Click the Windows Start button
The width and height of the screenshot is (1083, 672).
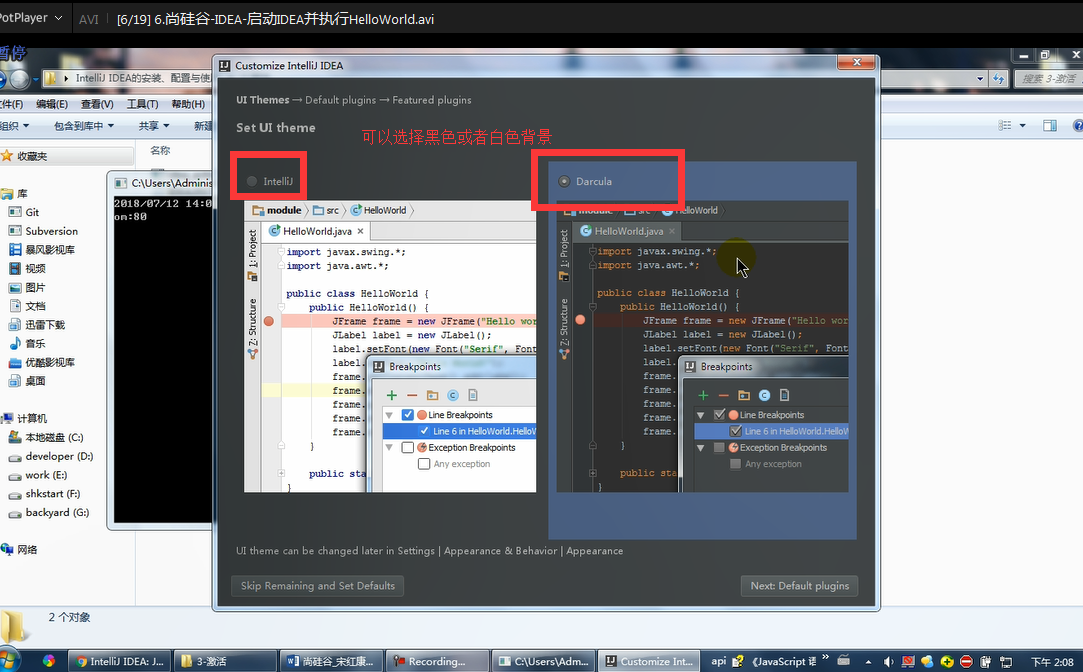tap(8, 660)
